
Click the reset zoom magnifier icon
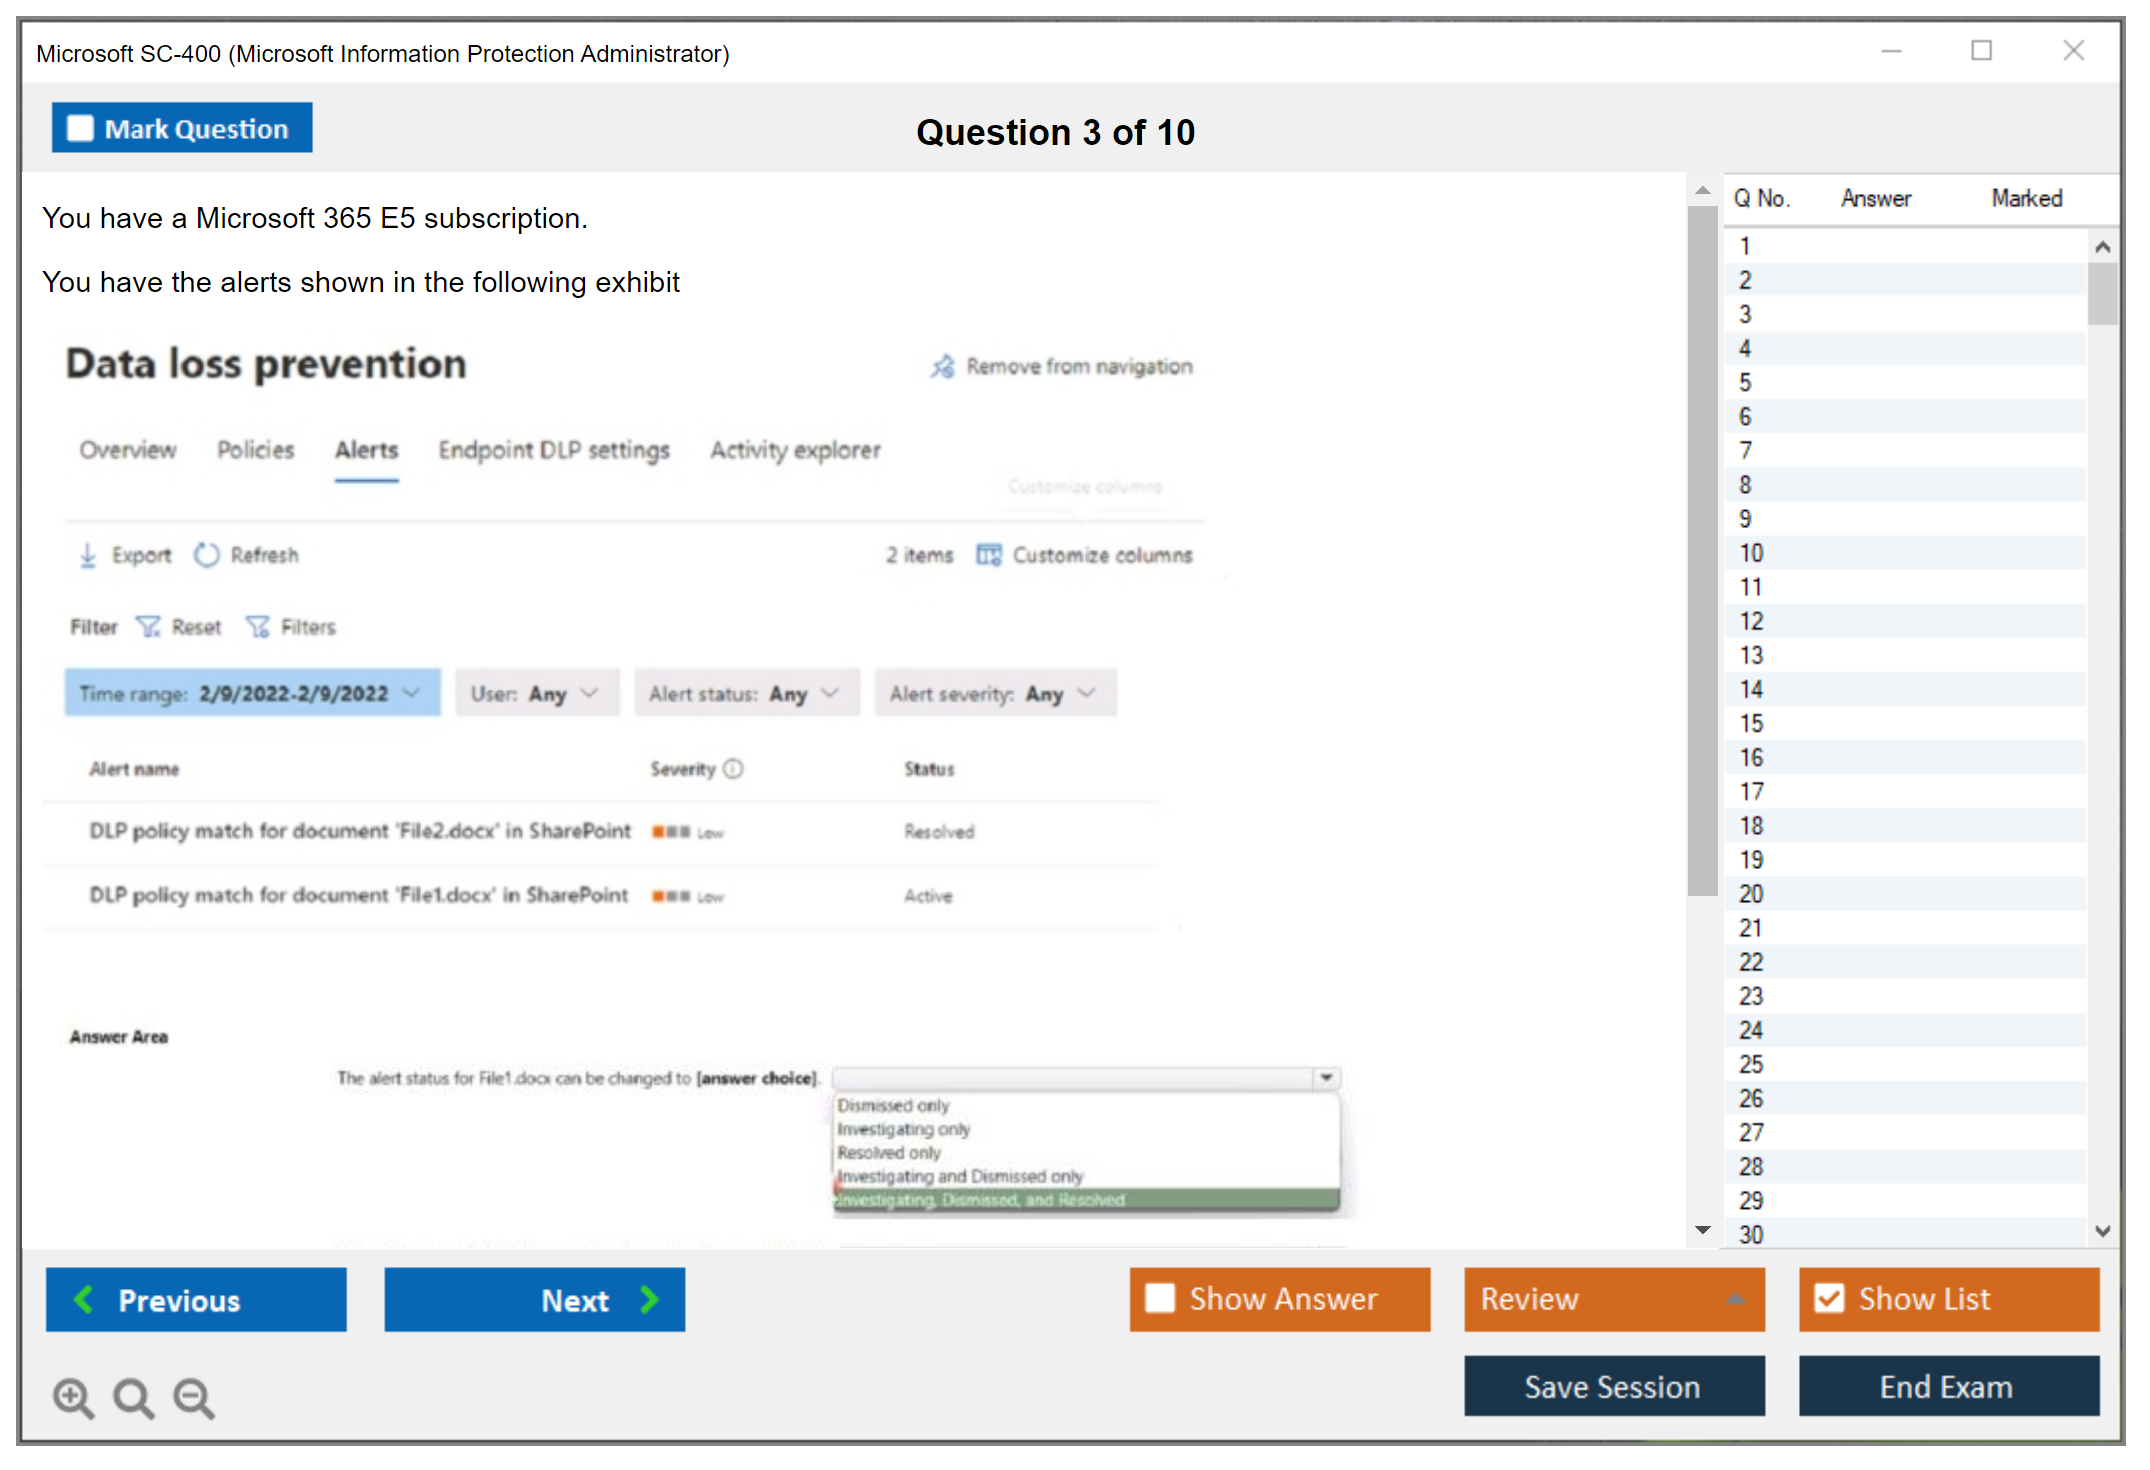(x=132, y=1397)
